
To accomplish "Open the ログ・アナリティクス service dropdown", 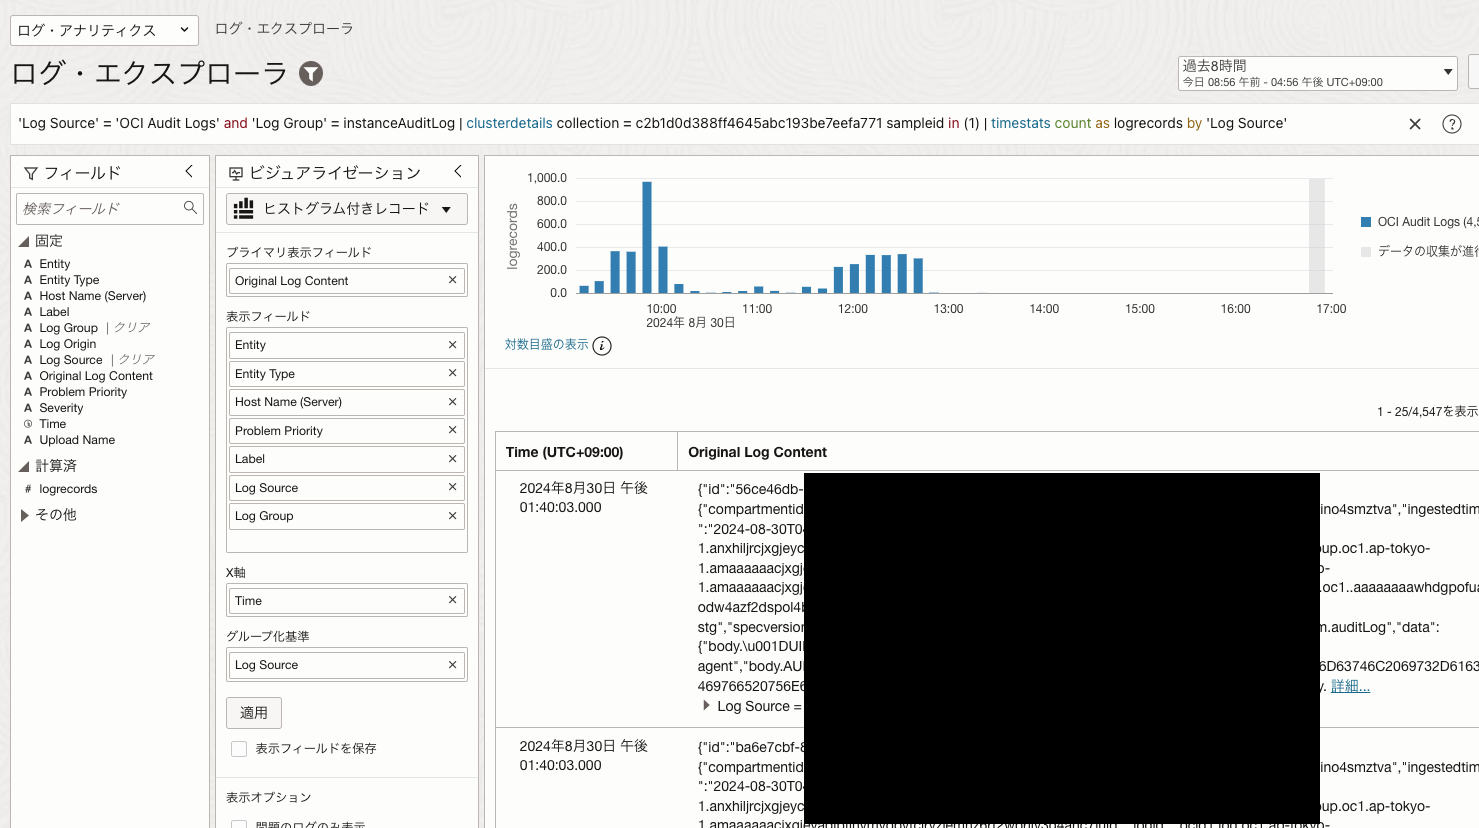I will pyautogui.click(x=104, y=30).
